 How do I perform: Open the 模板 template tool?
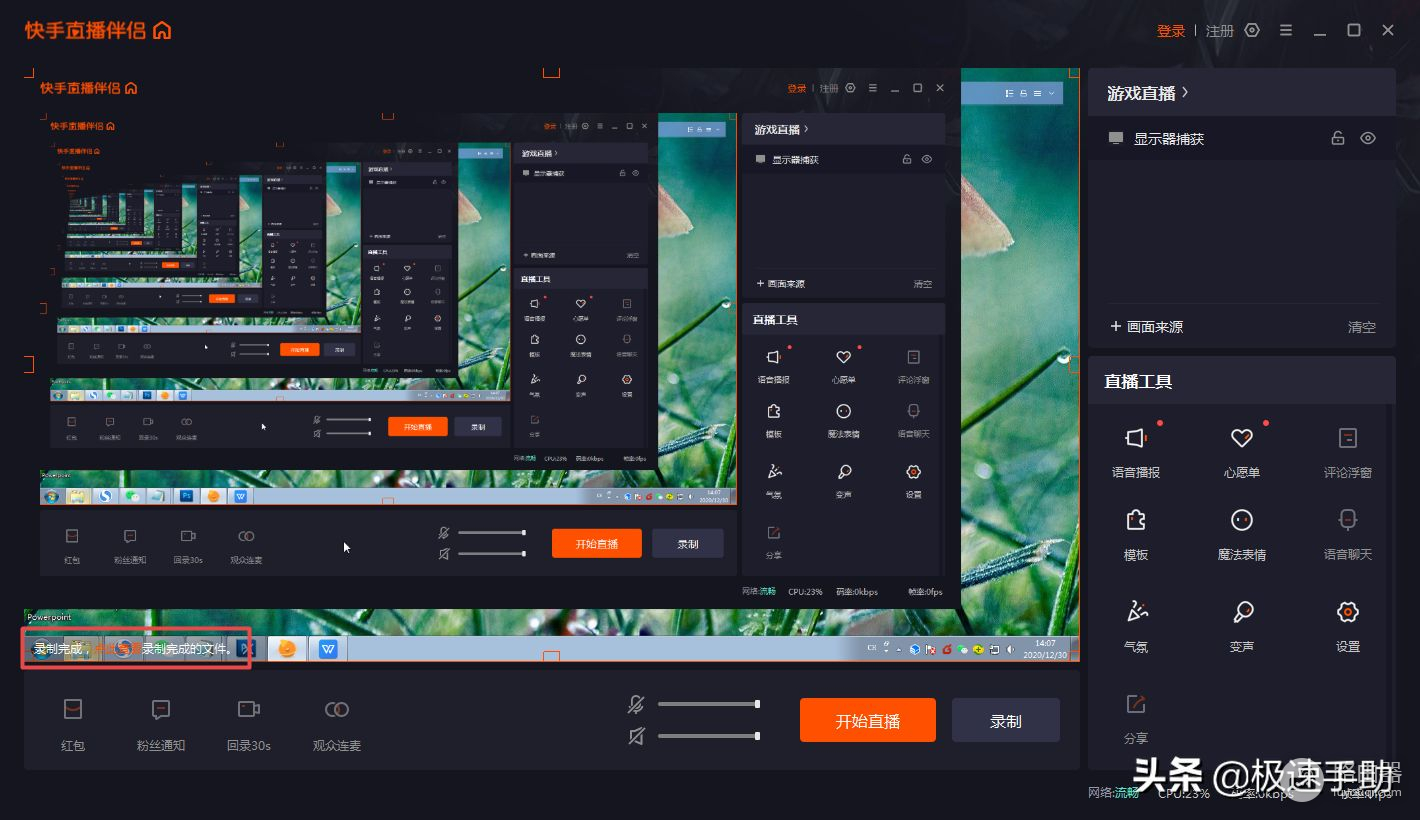coord(1136,534)
